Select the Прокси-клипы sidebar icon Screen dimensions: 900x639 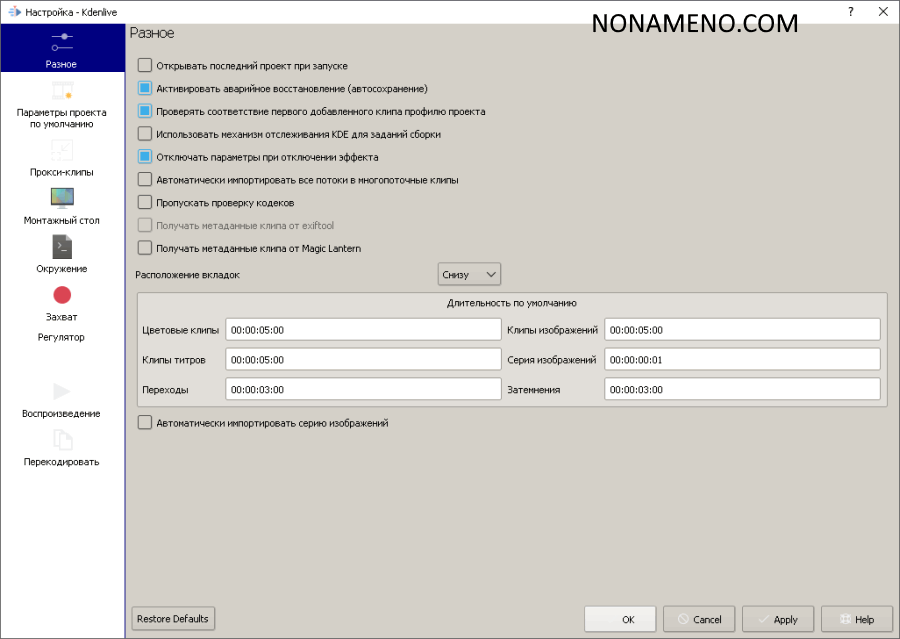pyautogui.click(x=62, y=150)
